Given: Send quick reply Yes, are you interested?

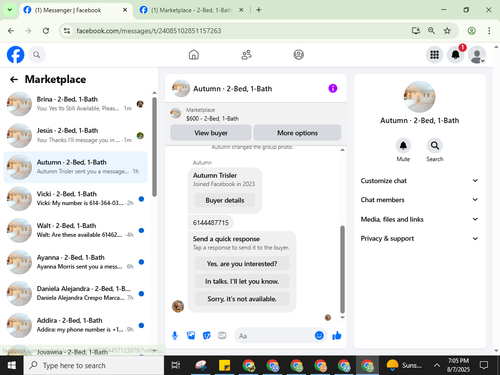Looking at the screenshot, I should [x=242, y=264].
